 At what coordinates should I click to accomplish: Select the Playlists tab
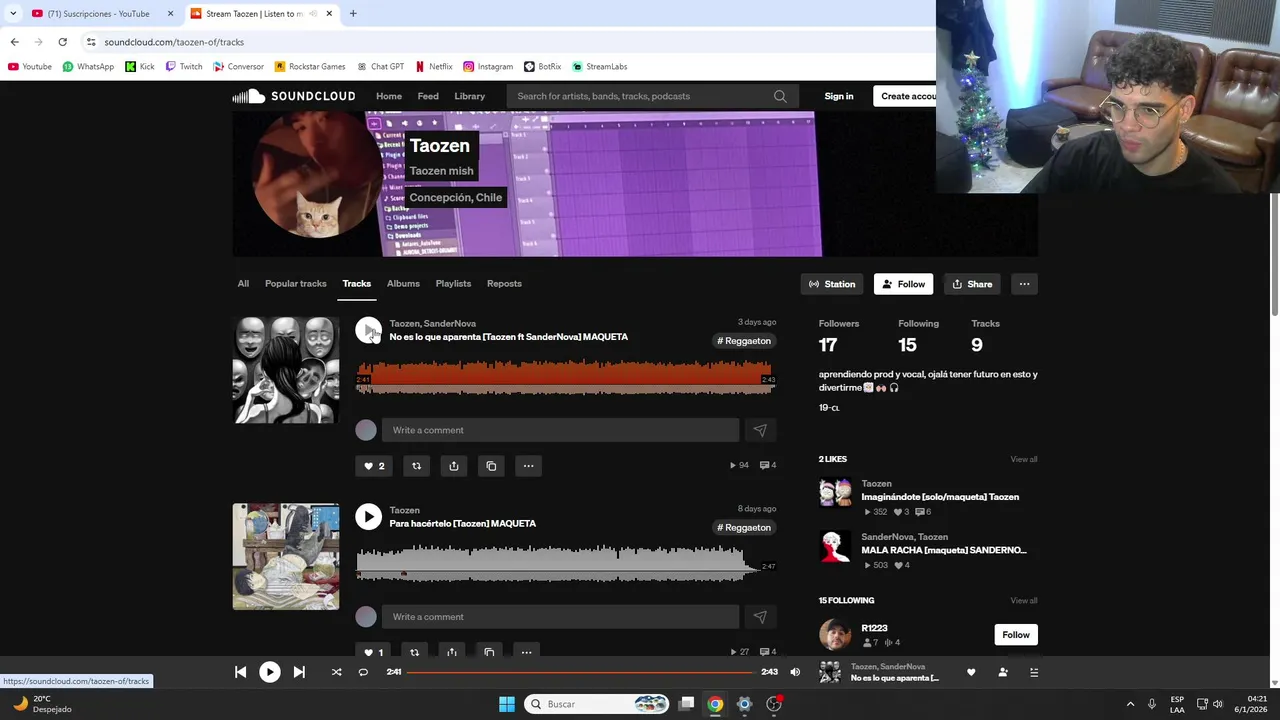tap(453, 284)
